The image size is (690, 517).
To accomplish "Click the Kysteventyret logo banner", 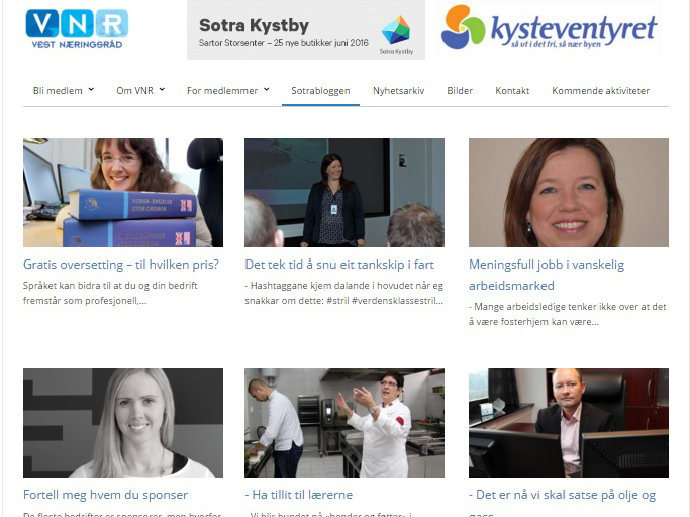I will click(549, 27).
